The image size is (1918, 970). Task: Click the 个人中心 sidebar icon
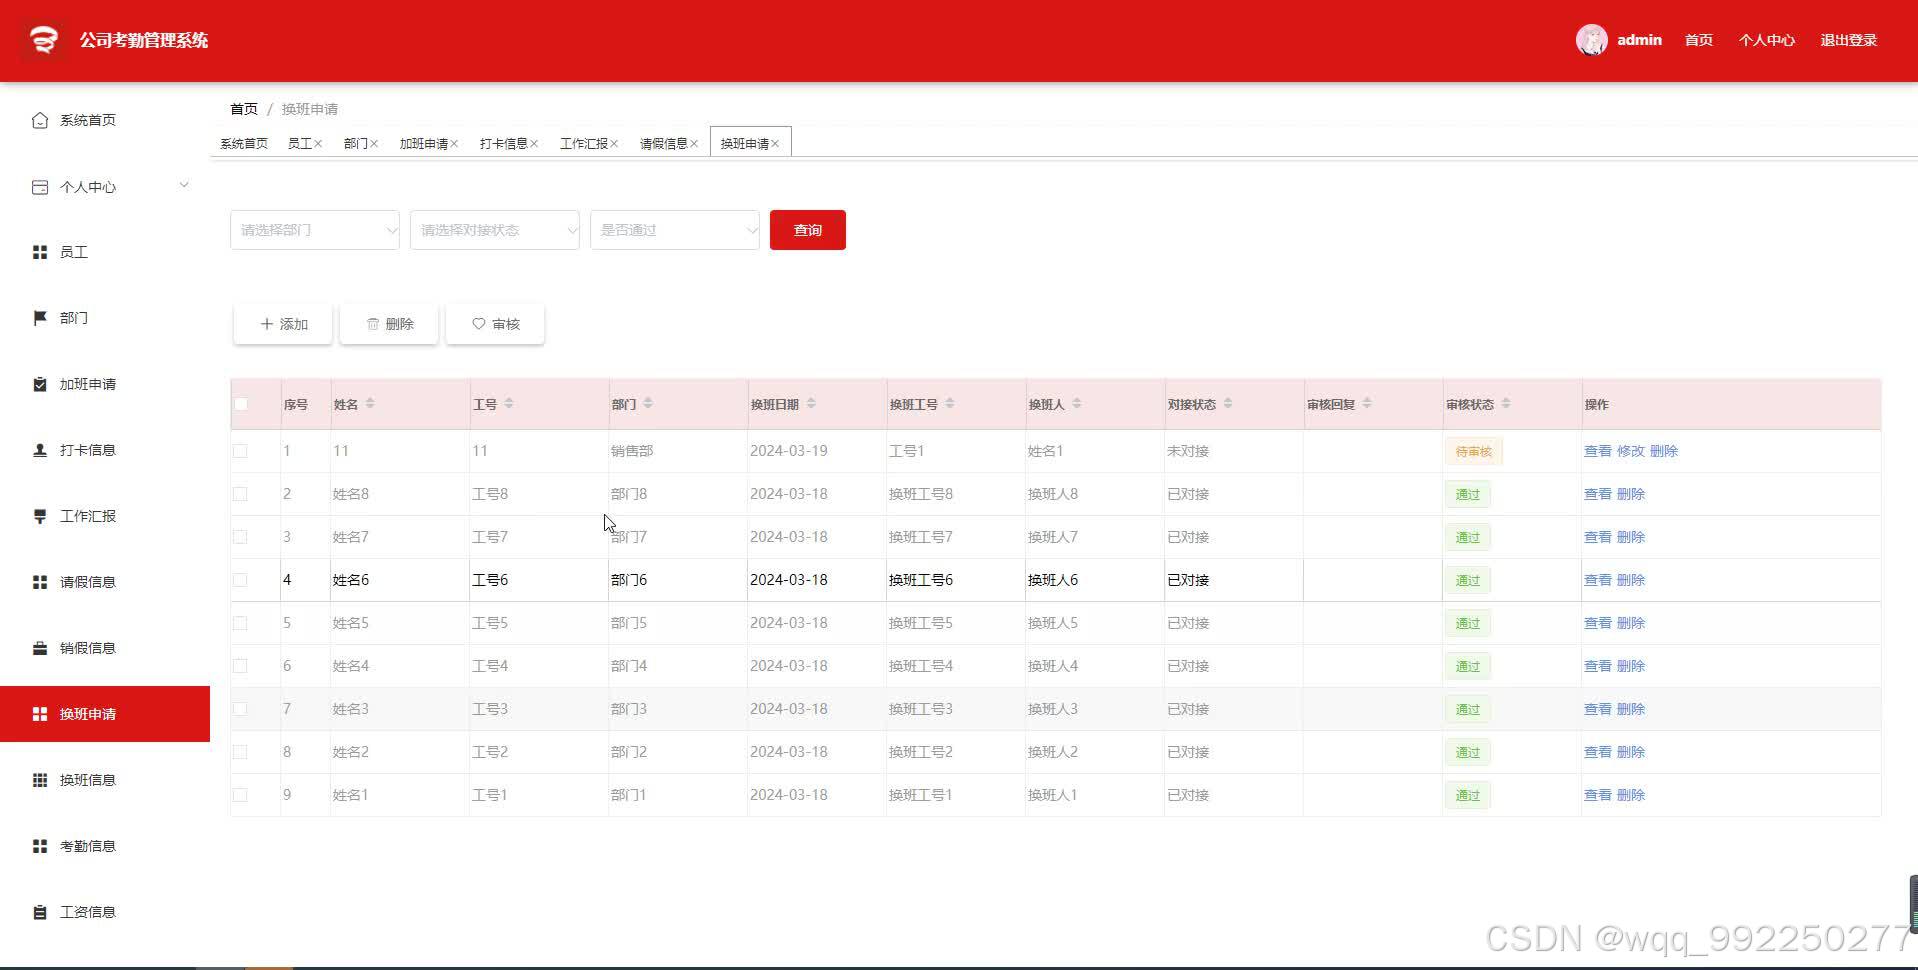click(40, 187)
